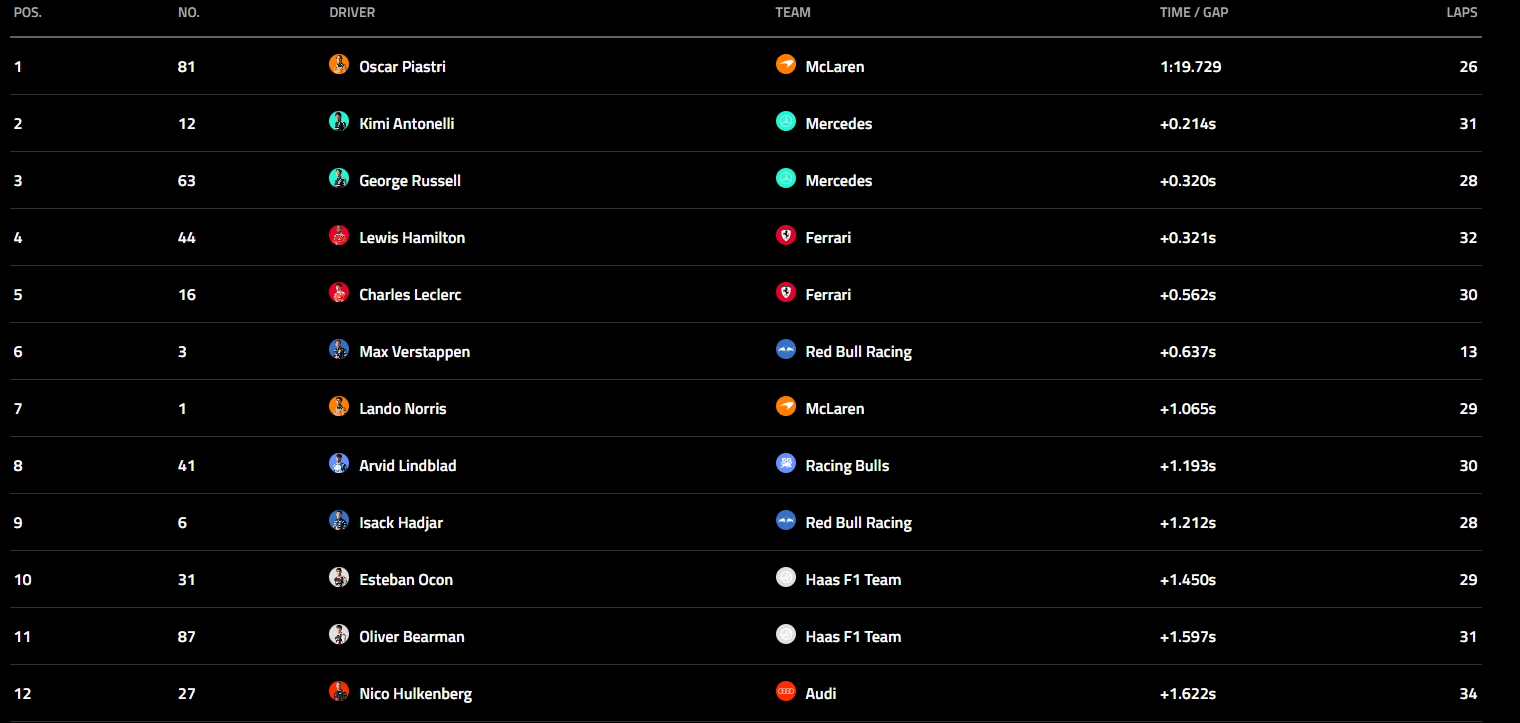Click the Racing Bulls team logo icon
Image resolution: width=1520 pixels, height=723 pixels.
786,464
